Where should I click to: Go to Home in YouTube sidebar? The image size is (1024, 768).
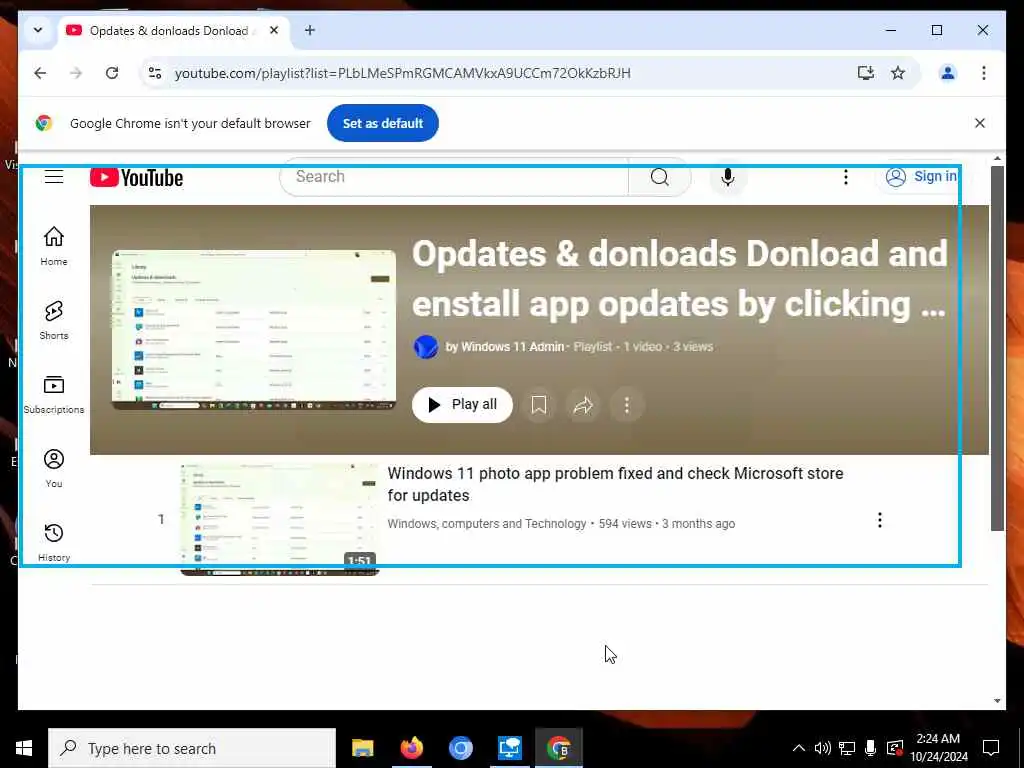tap(54, 246)
